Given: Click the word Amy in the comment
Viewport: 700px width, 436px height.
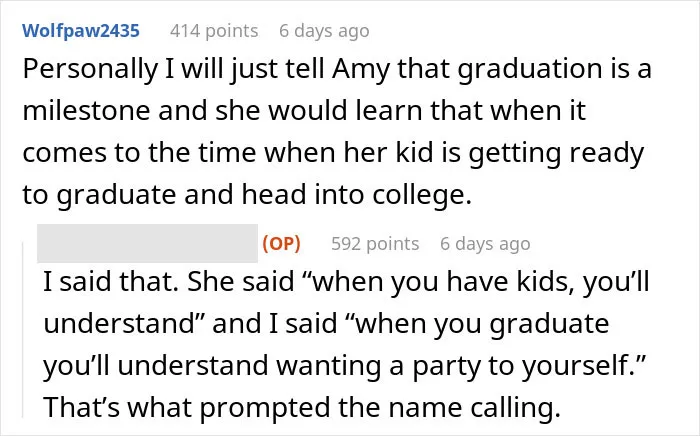Looking at the screenshot, I should [x=361, y=70].
